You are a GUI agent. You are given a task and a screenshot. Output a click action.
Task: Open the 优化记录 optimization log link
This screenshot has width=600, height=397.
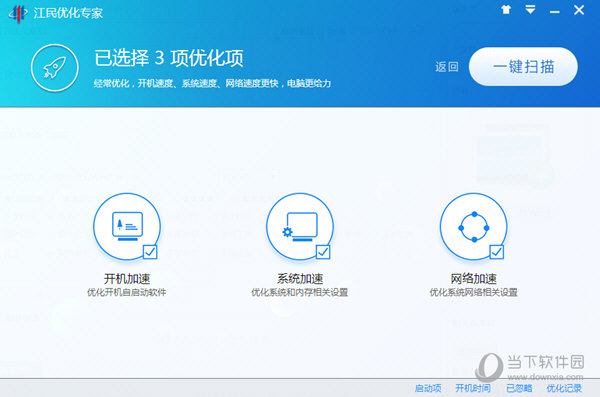tap(564, 388)
